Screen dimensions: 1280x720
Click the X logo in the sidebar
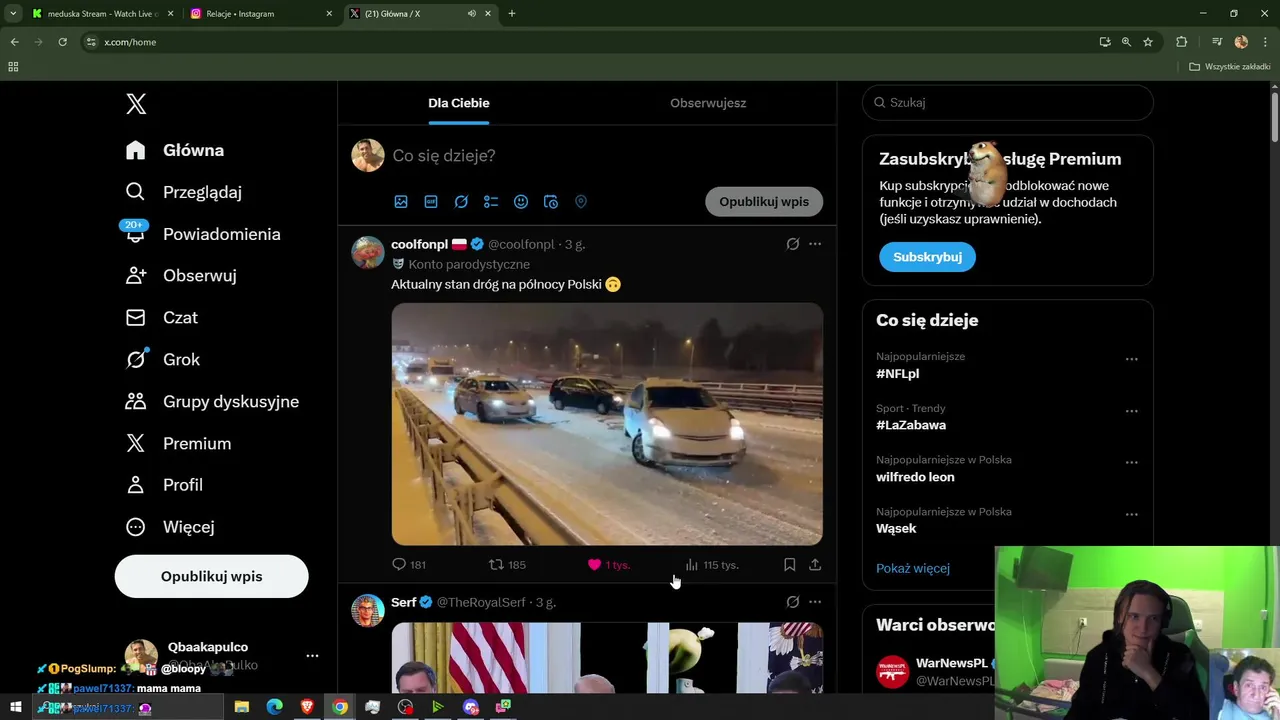tap(136, 103)
